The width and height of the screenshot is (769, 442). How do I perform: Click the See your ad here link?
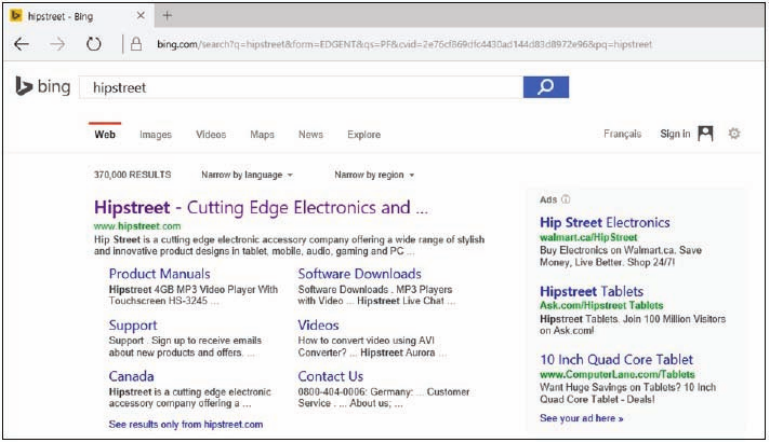click(582, 418)
